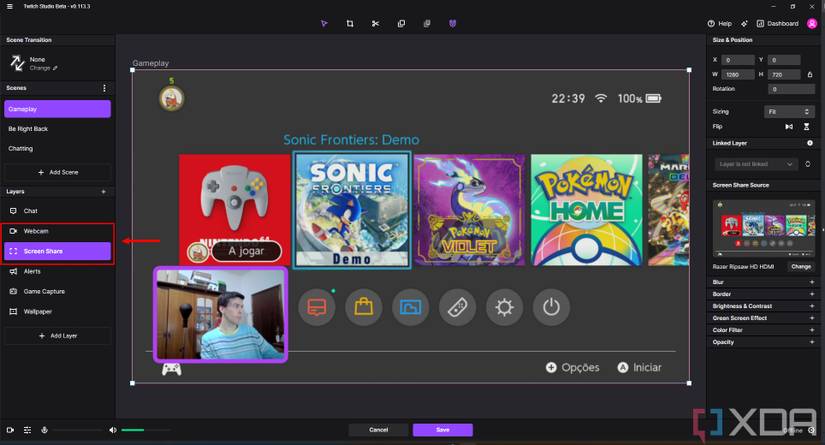Toggle the speaker volume icon

coord(113,430)
